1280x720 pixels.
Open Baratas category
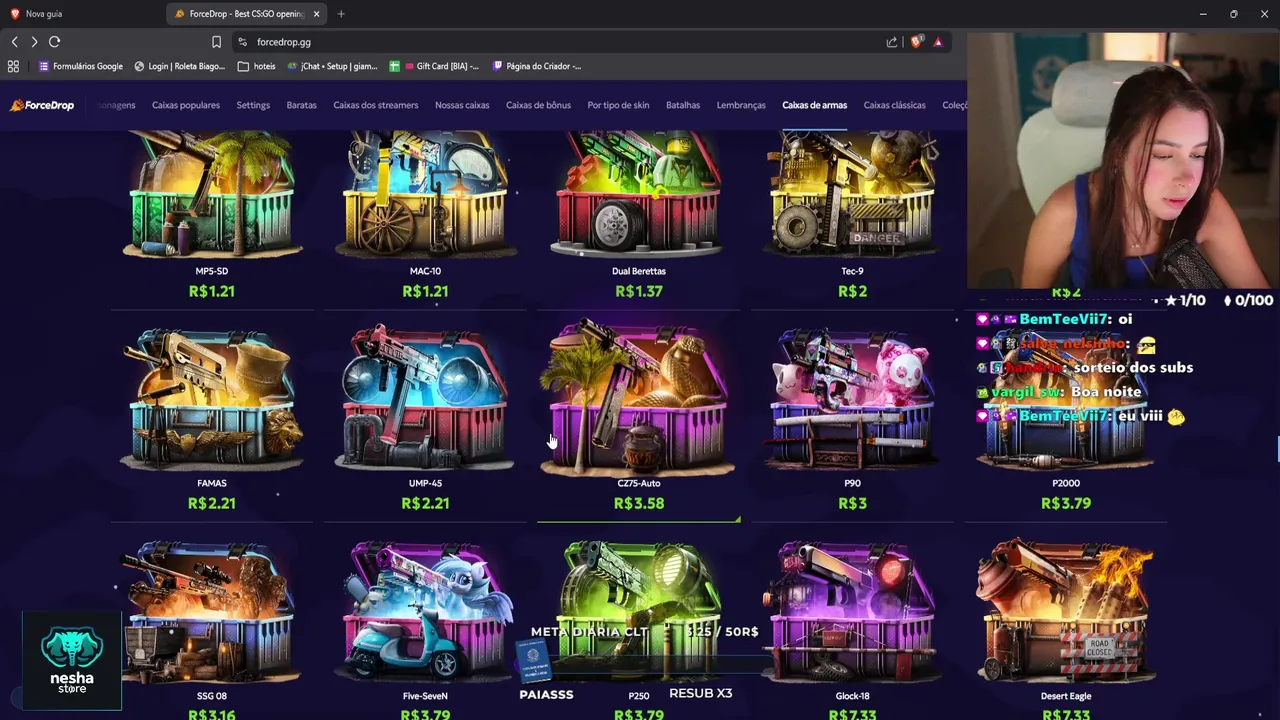pos(301,105)
